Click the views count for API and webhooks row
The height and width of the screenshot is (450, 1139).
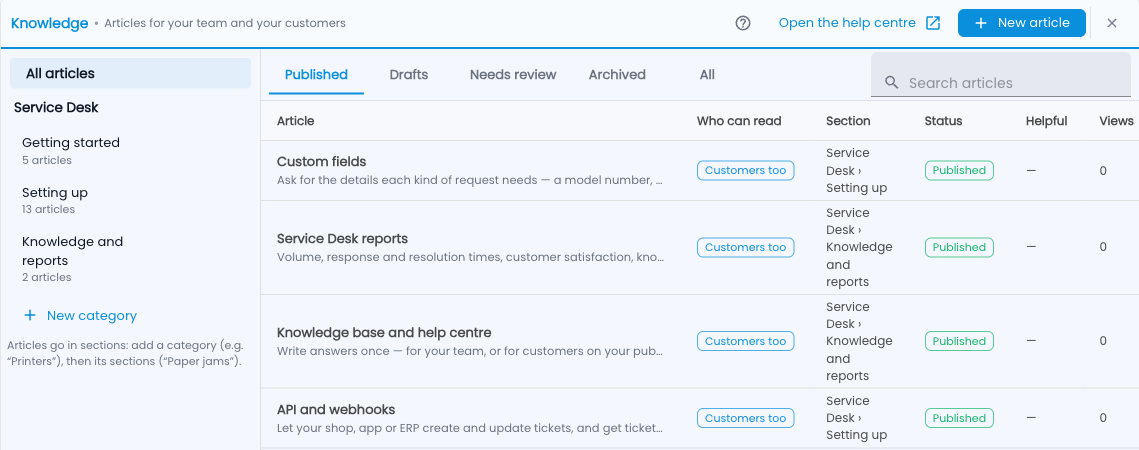(1103, 418)
